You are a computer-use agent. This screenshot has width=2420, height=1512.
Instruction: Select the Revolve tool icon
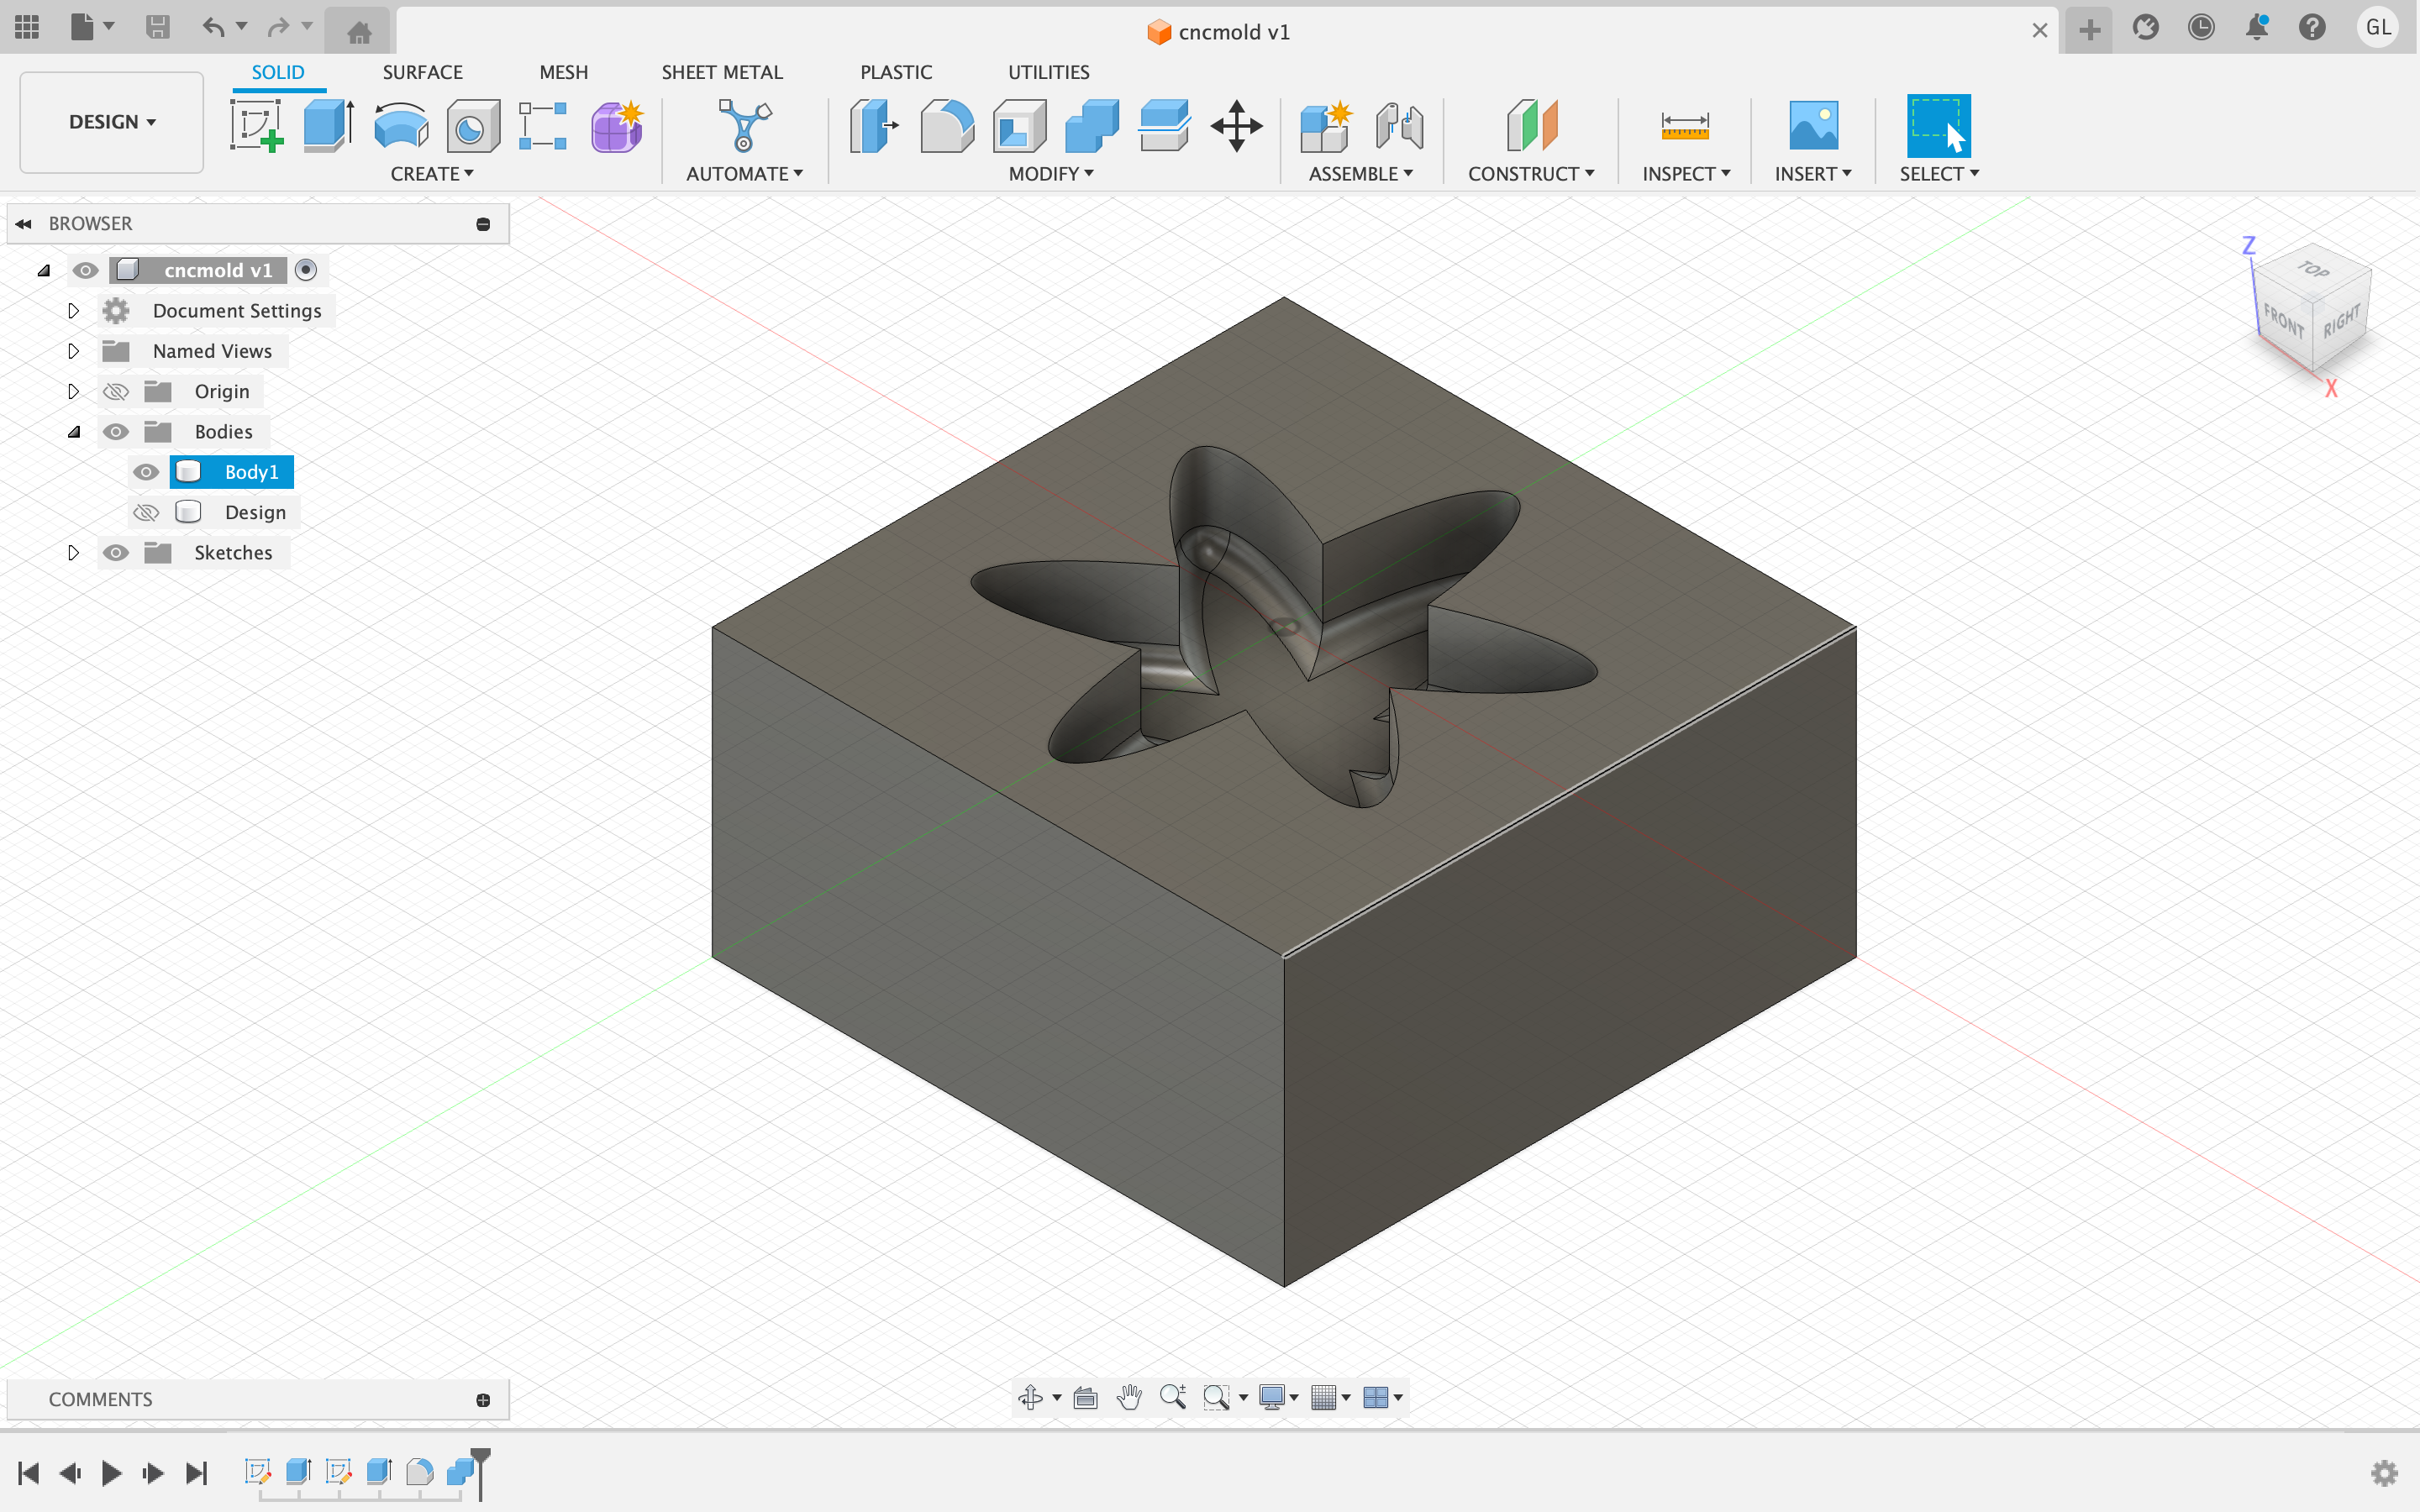pyautogui.click(x=401, y=126)
